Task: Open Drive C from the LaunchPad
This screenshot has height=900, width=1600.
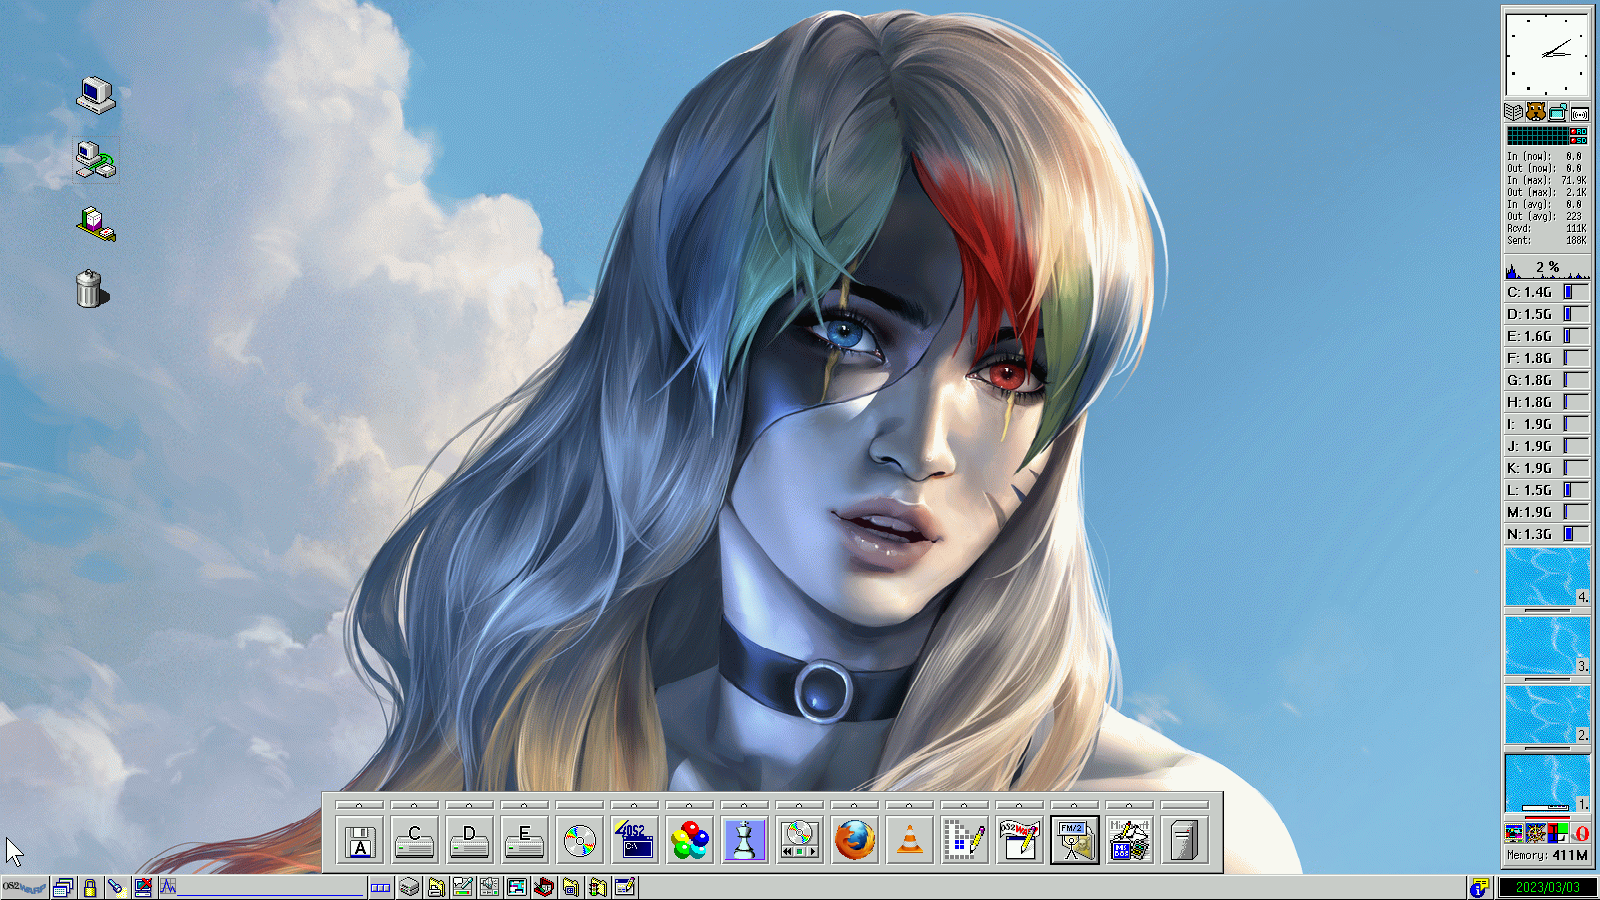Action: point(414,841)
